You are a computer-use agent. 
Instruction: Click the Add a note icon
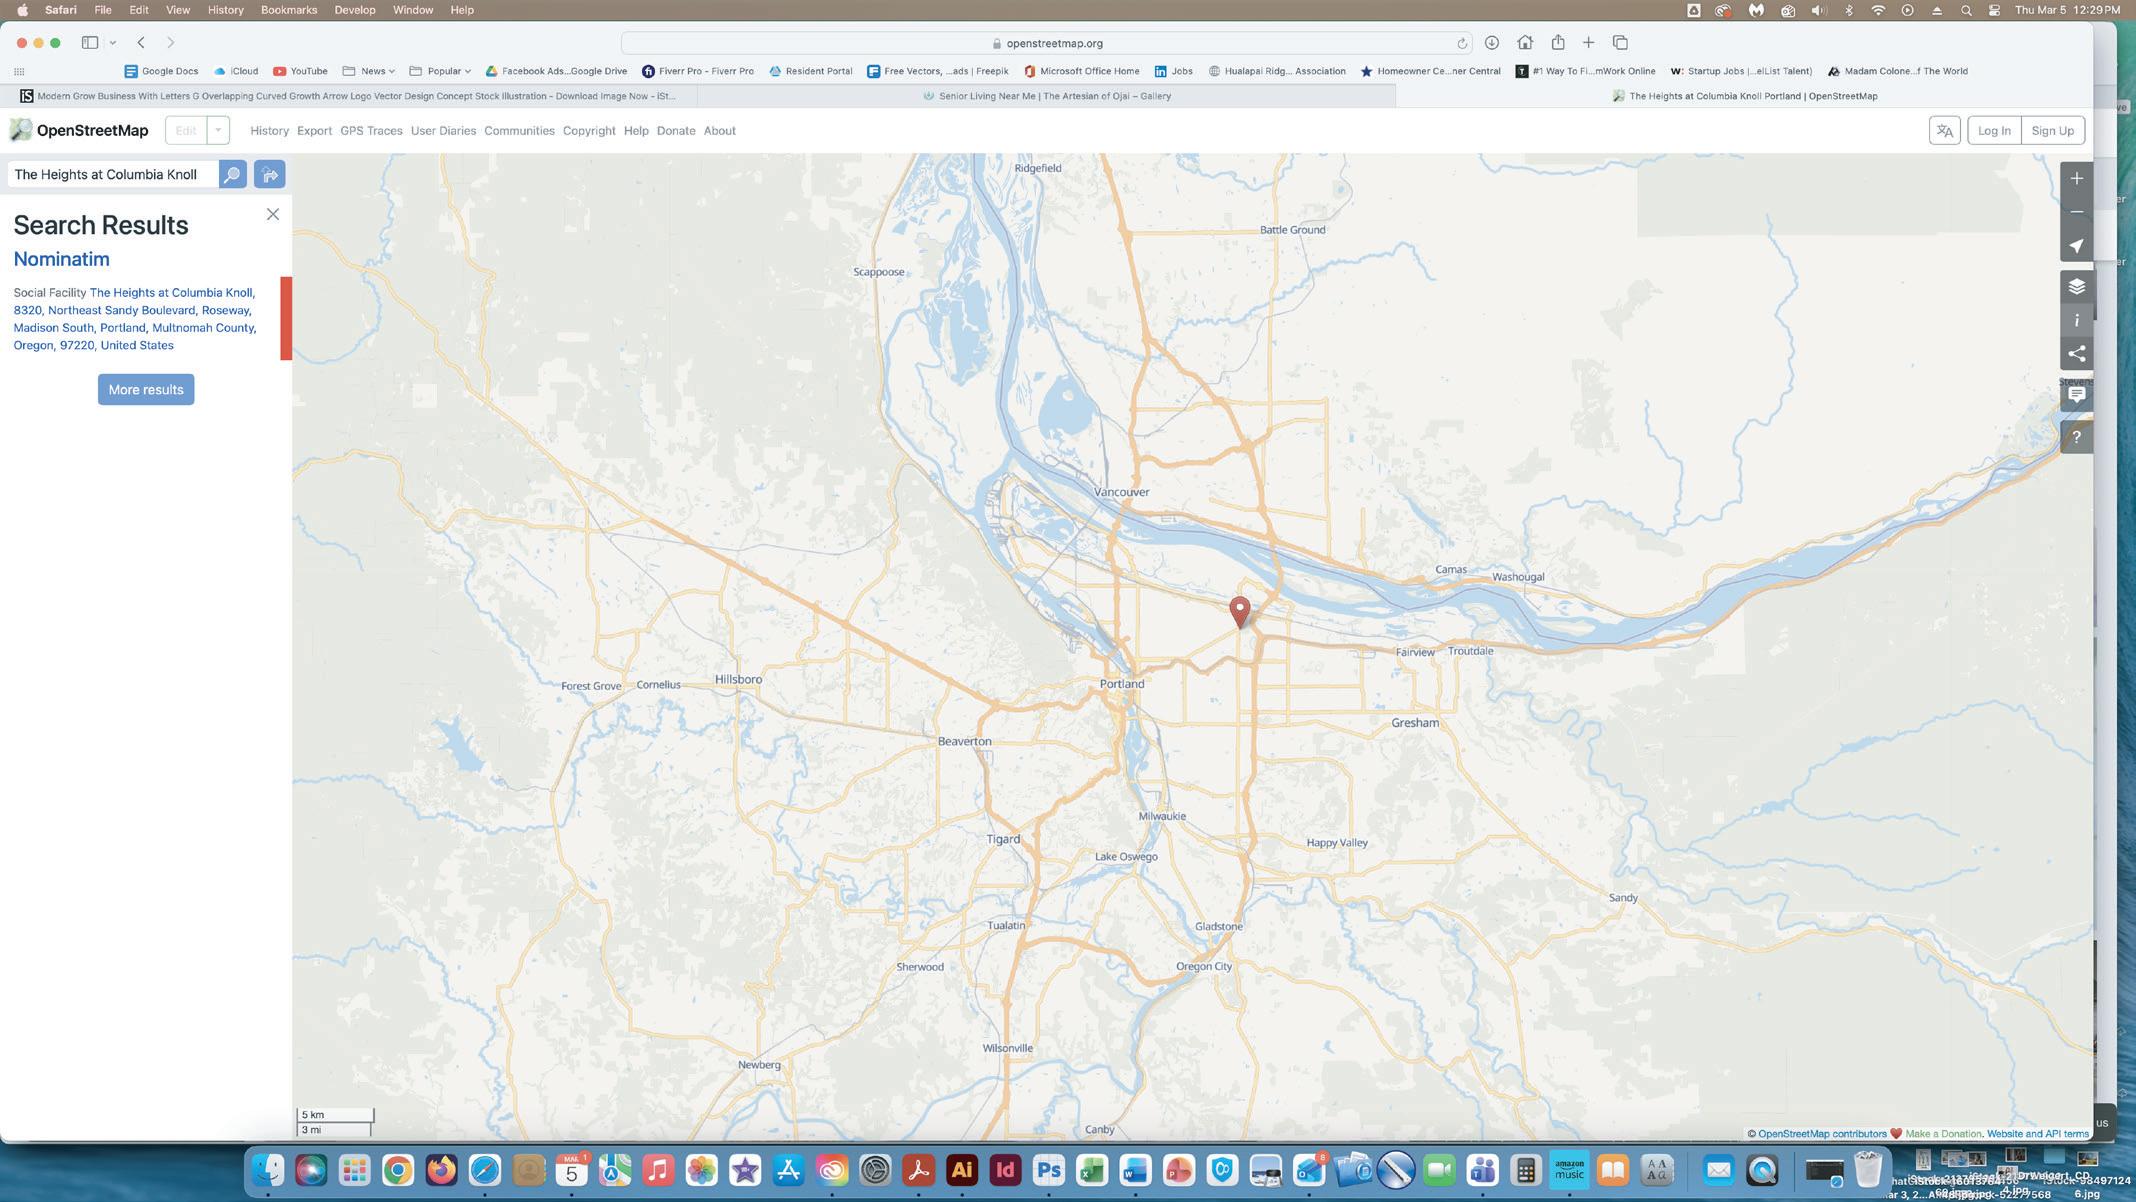point(2076,395)
